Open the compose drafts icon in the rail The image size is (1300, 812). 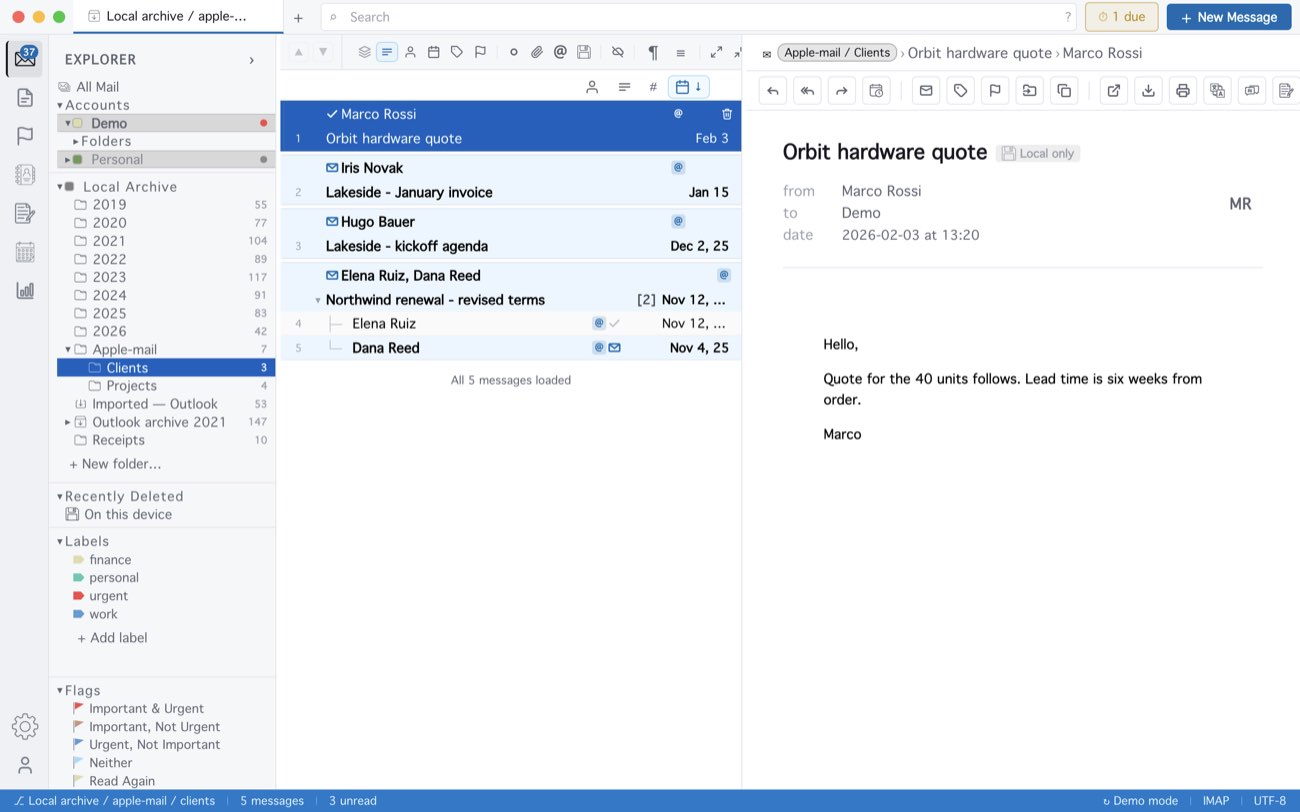(x=25, y=213)
